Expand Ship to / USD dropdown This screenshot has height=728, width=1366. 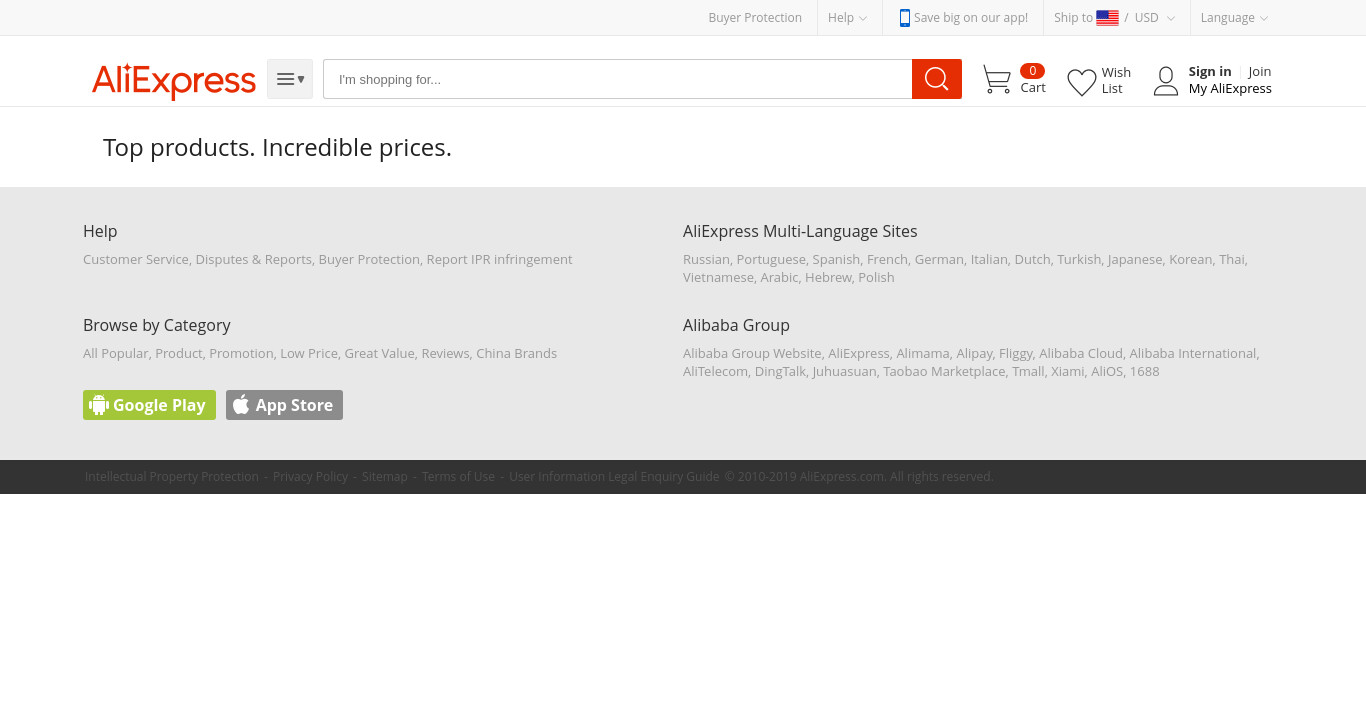click(1115, 18)
